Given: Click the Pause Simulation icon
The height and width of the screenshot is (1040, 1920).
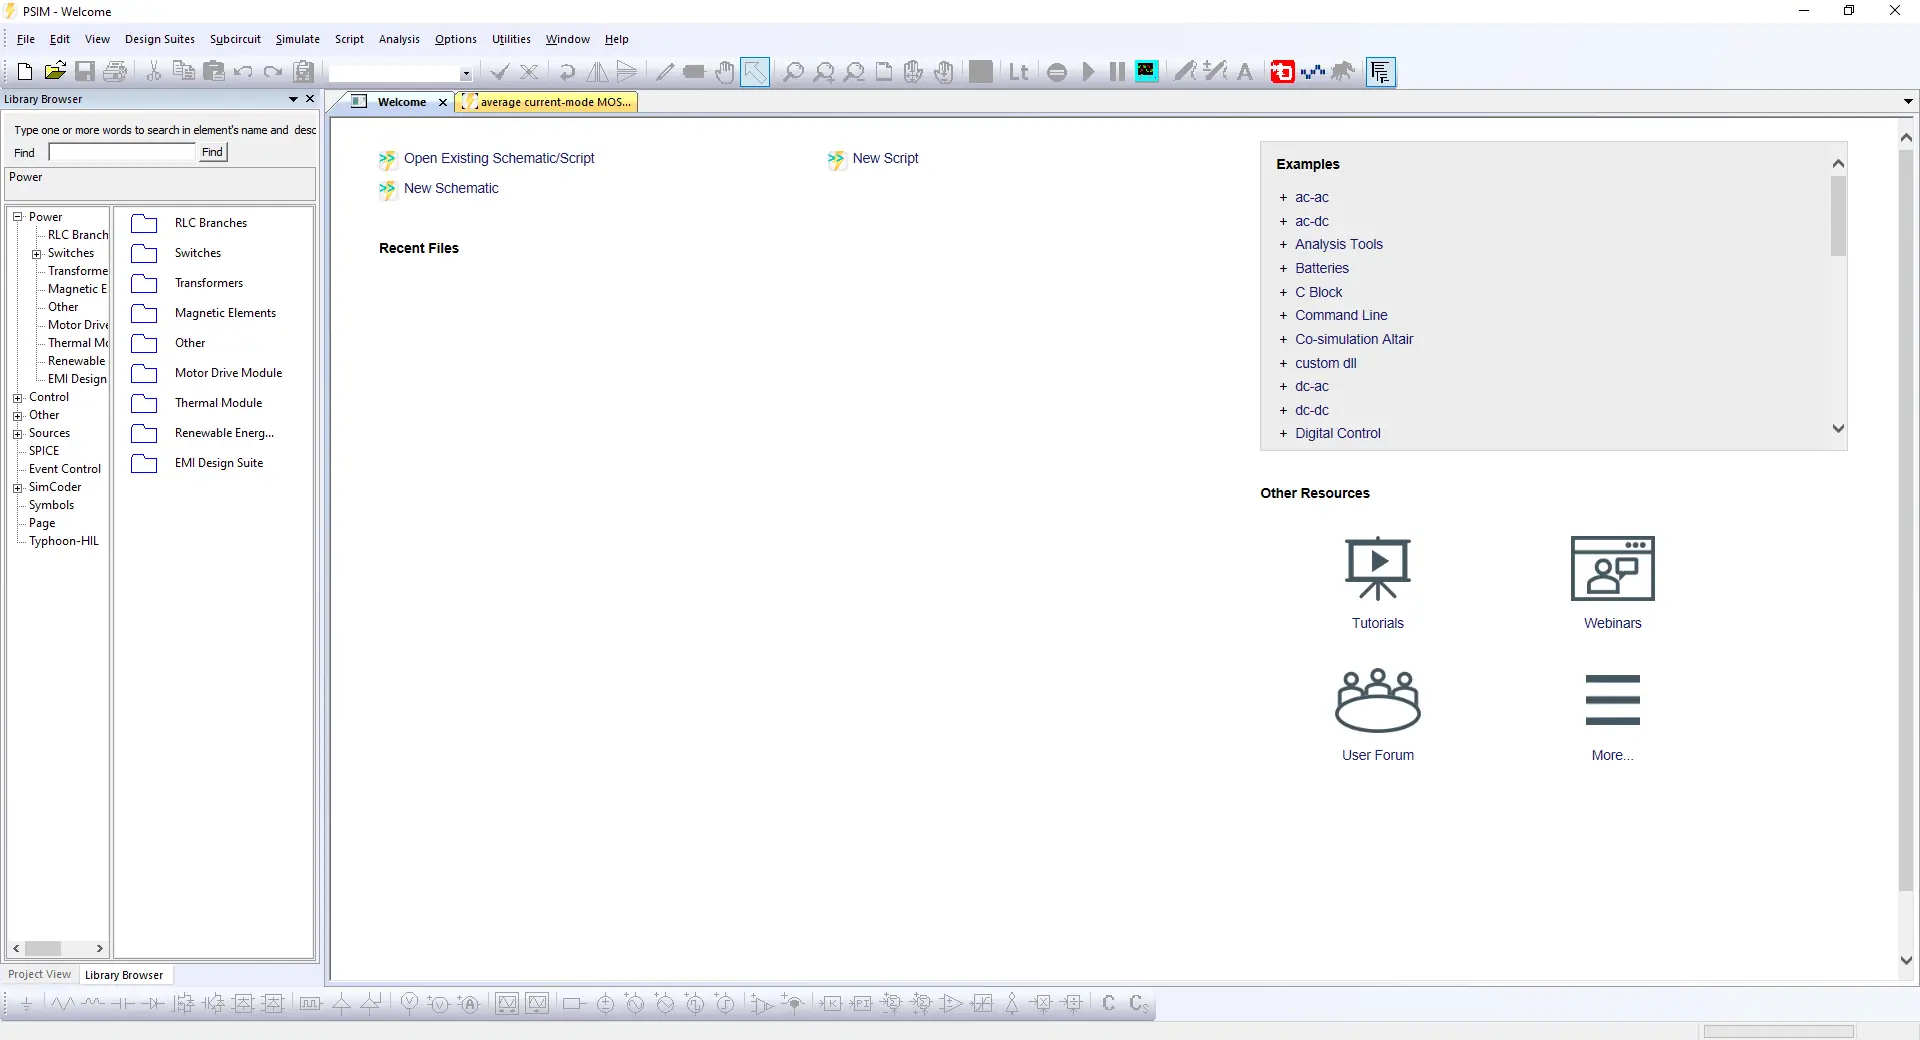Looking at the screenshot, I should click(1117, 71).
